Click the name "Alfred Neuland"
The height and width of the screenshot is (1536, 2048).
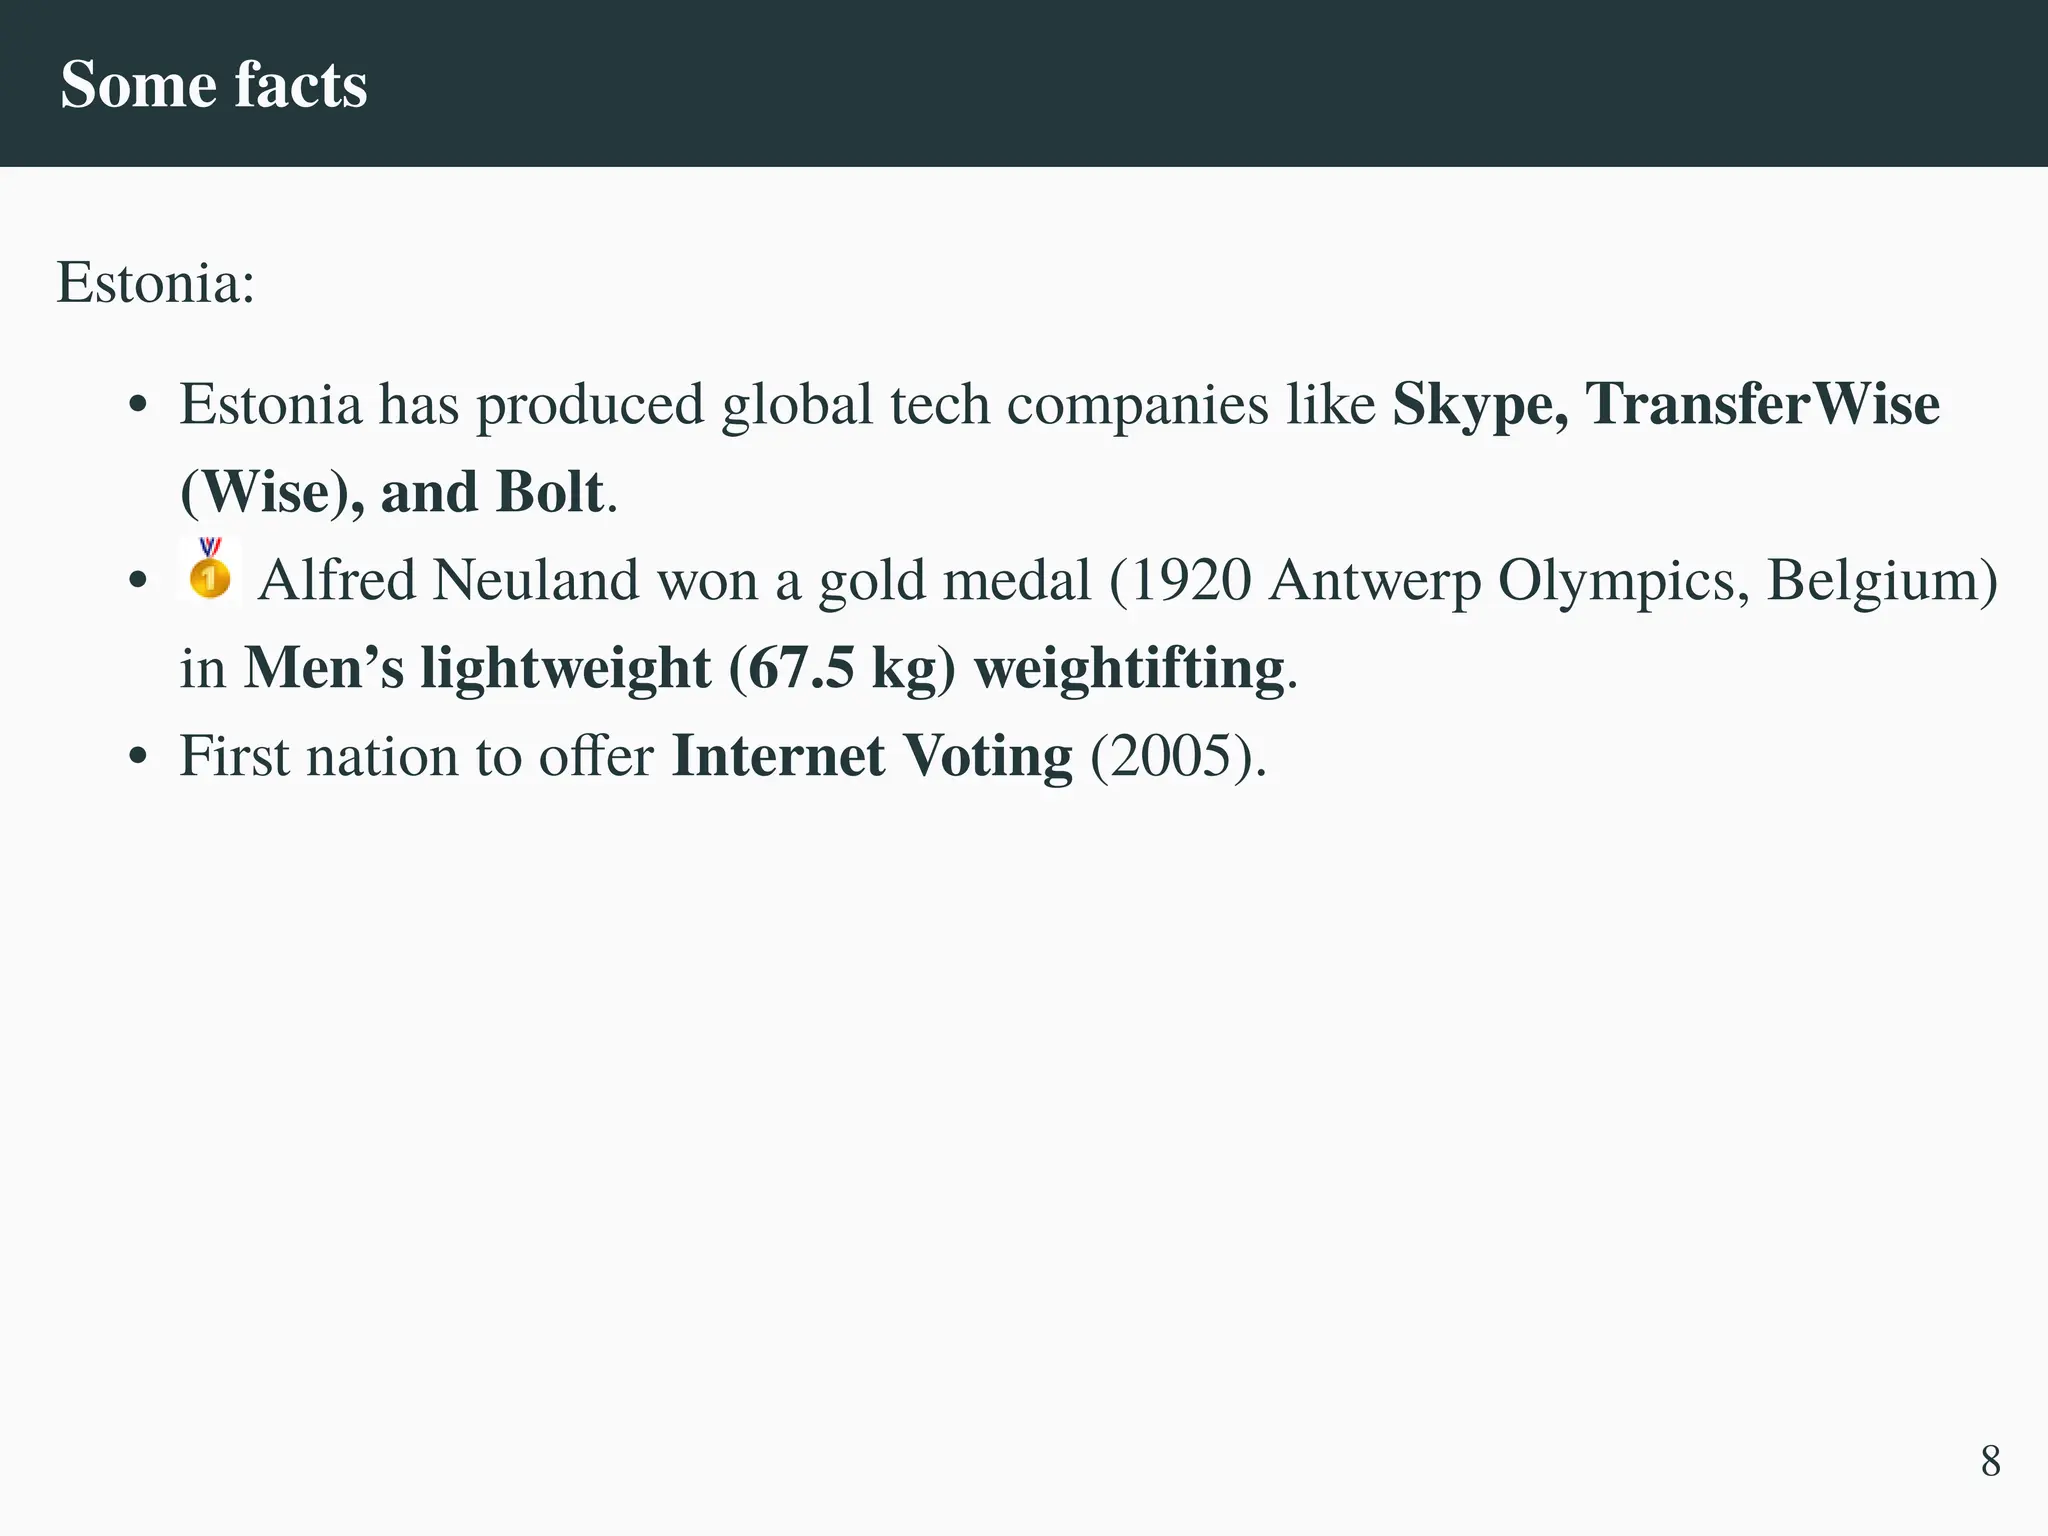click(448, 580)
